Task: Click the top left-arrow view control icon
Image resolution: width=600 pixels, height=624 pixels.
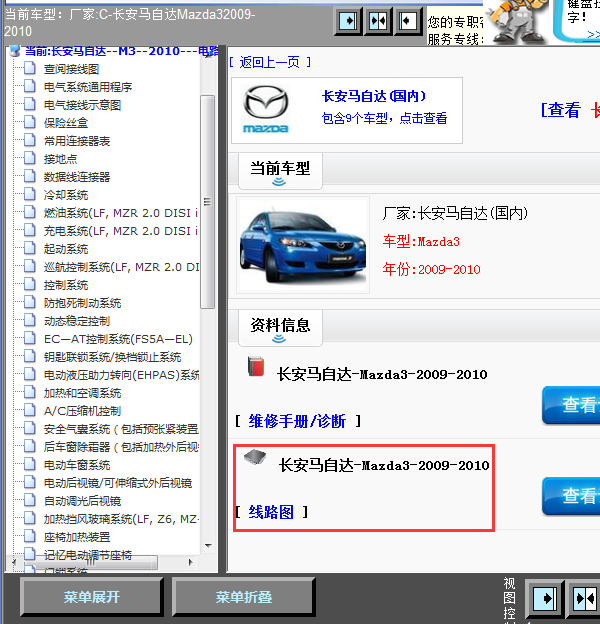Action: click(x=407, y=21)
